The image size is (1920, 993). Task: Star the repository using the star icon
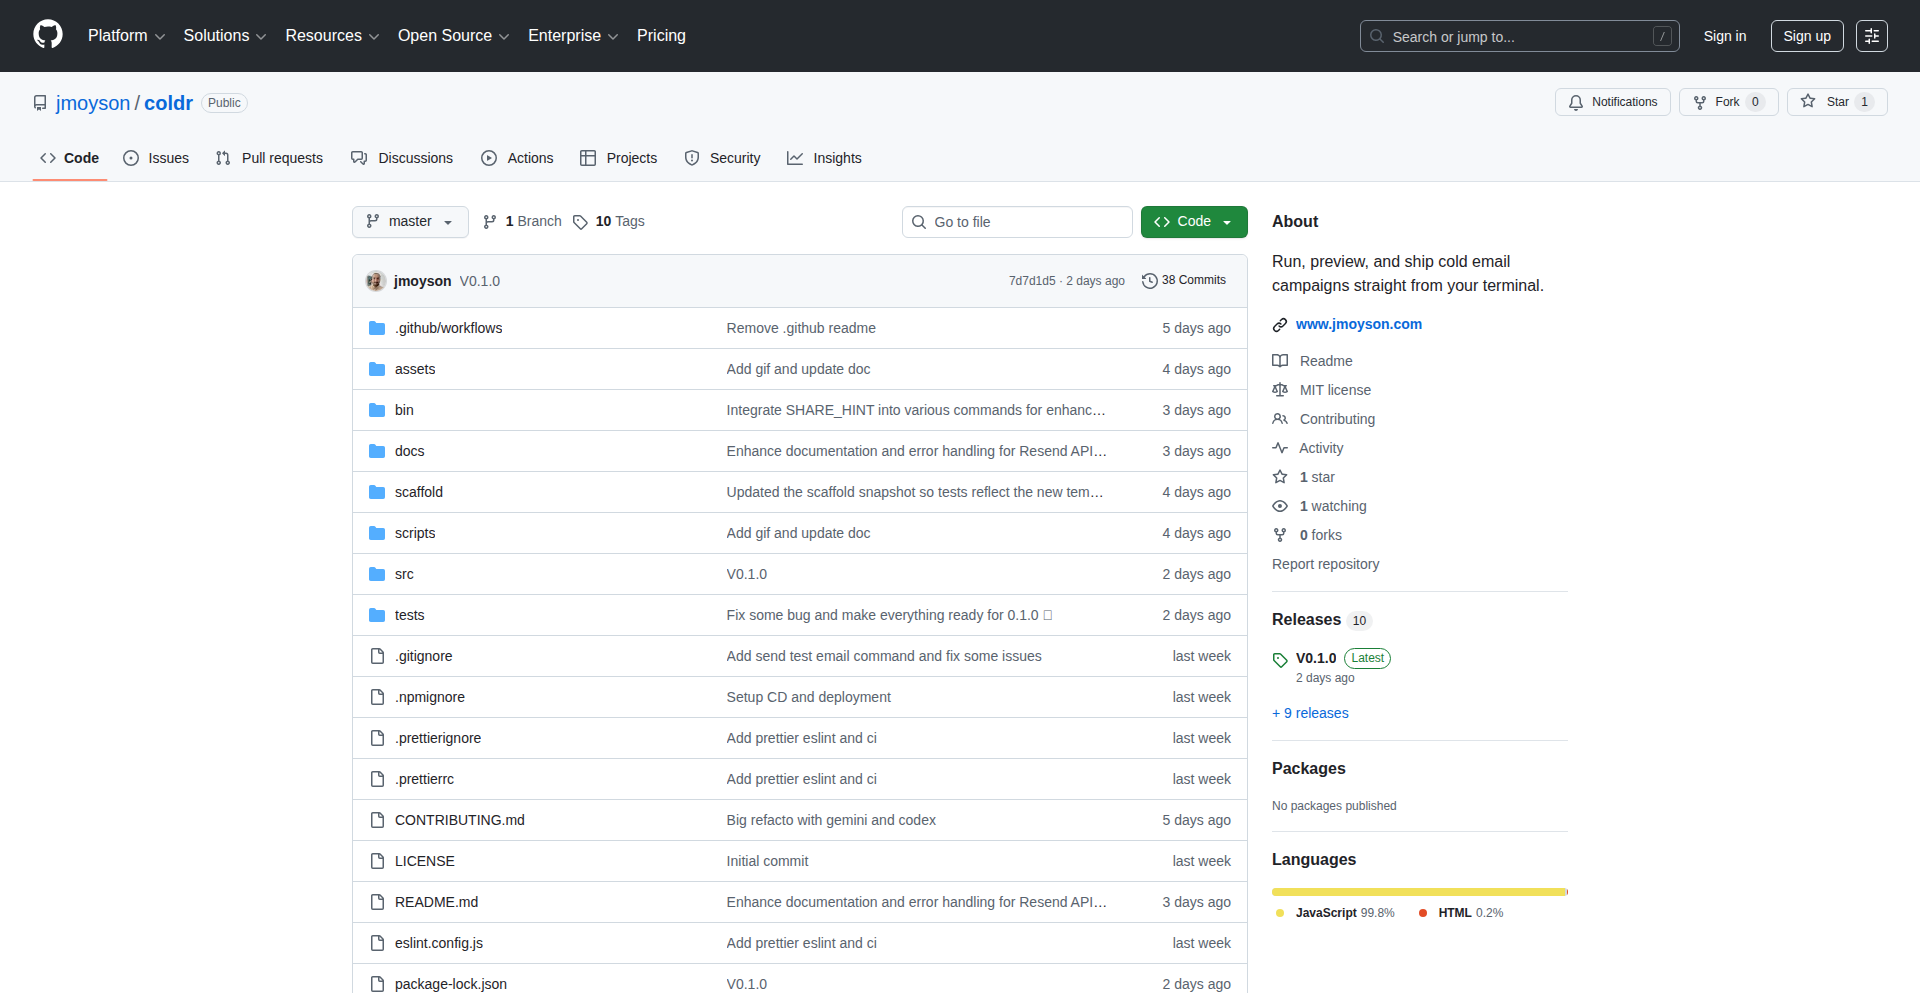click(x=1809, y=101)
